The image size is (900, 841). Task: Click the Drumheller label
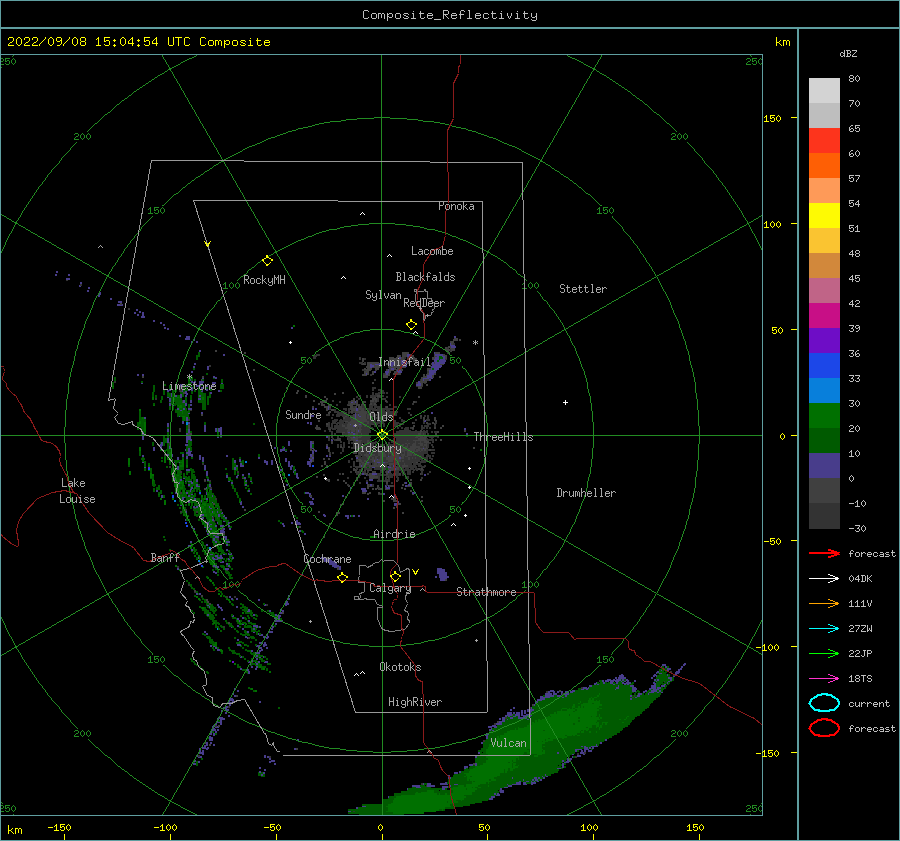tap(586, 493)
